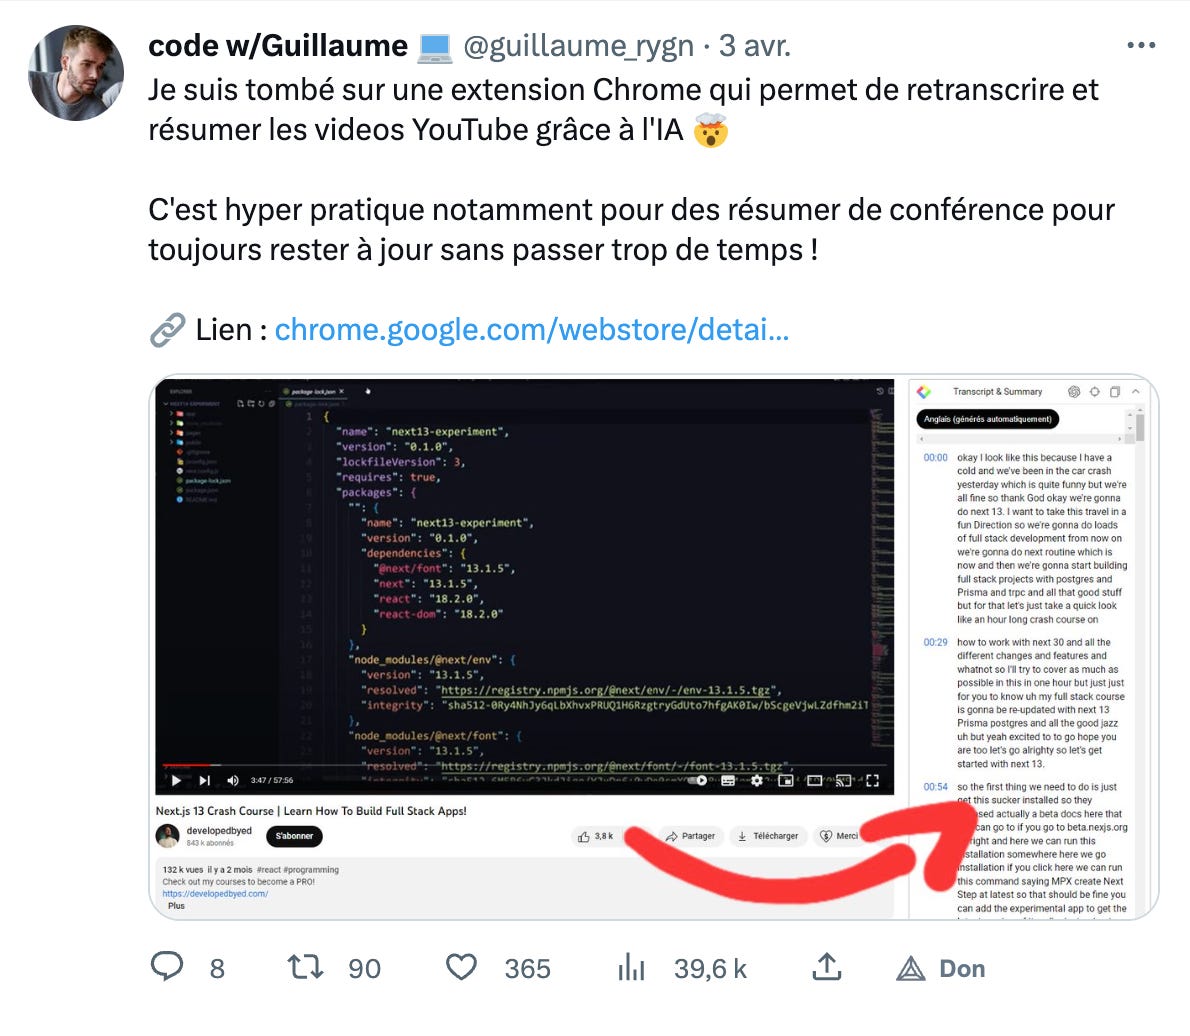Open three-dot more options menu
Screen dimensions: 1190x1036
[x=1141, y=46]
